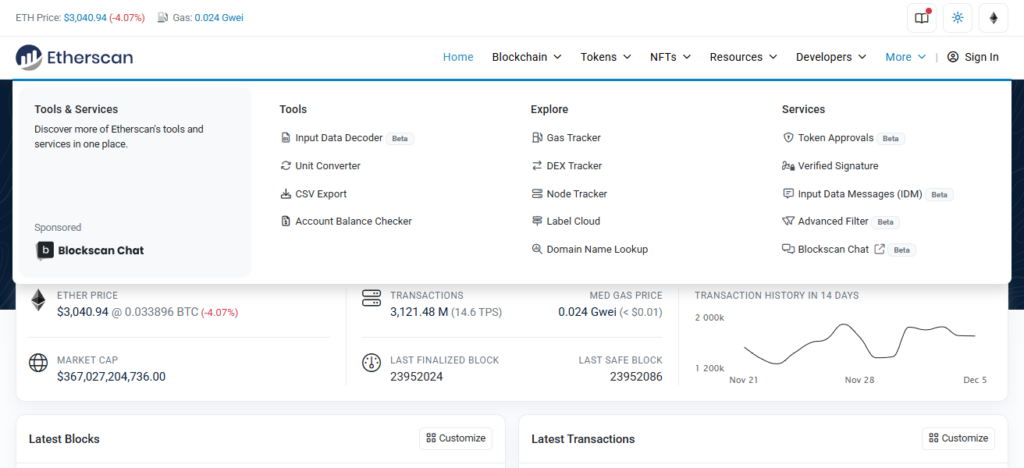Click the Input Data Decoder icon
Viewport: 1024px width, 468px height.
tap(285, 138)
